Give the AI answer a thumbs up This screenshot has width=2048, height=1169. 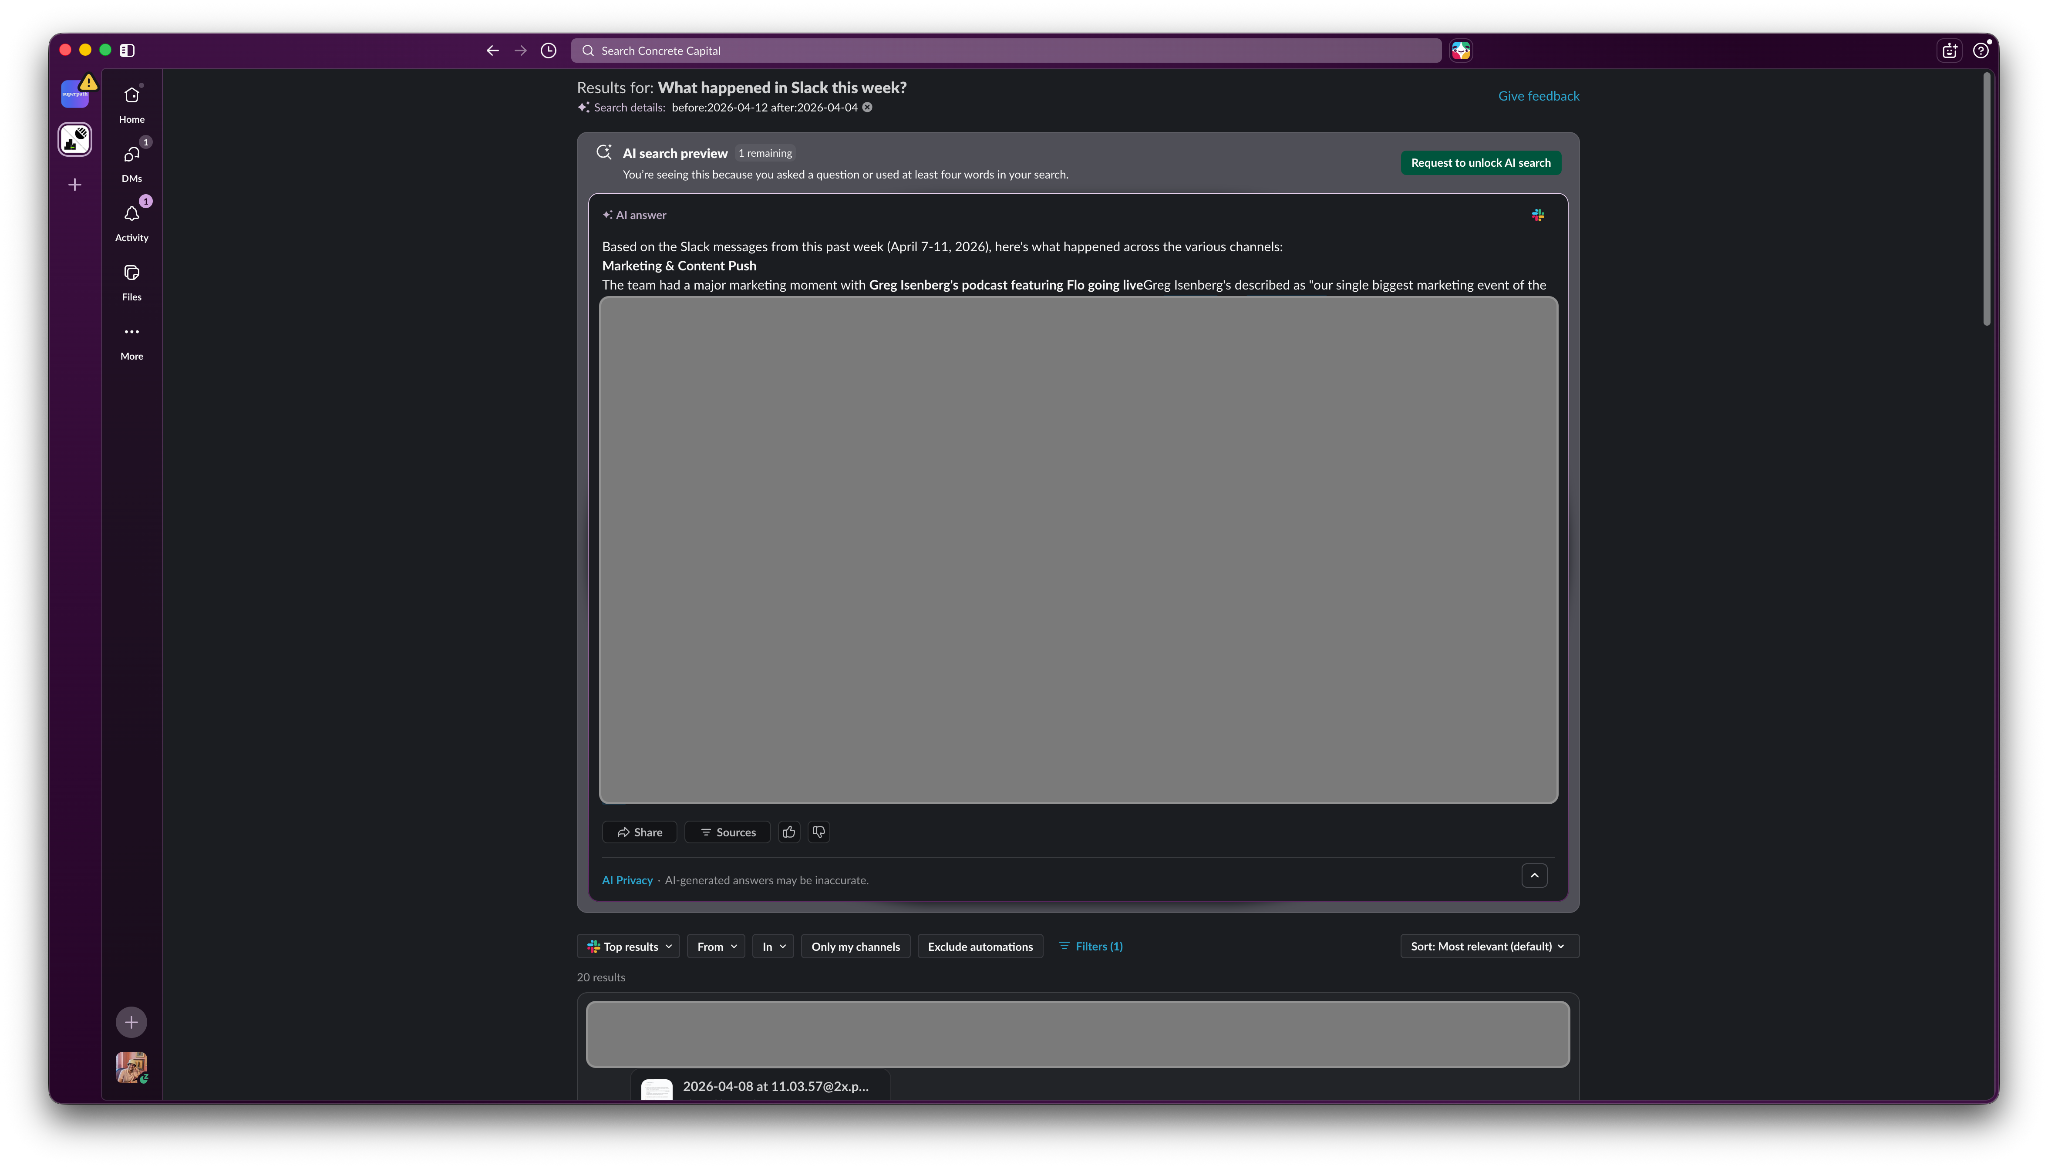pyautogui.click(x=789, y=832)
